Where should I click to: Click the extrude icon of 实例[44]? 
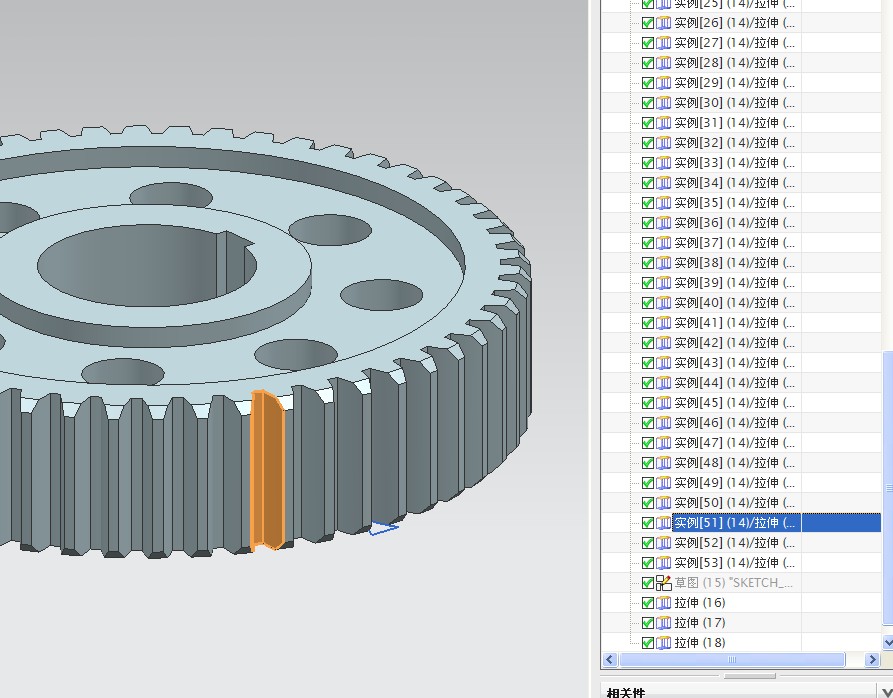663,383
